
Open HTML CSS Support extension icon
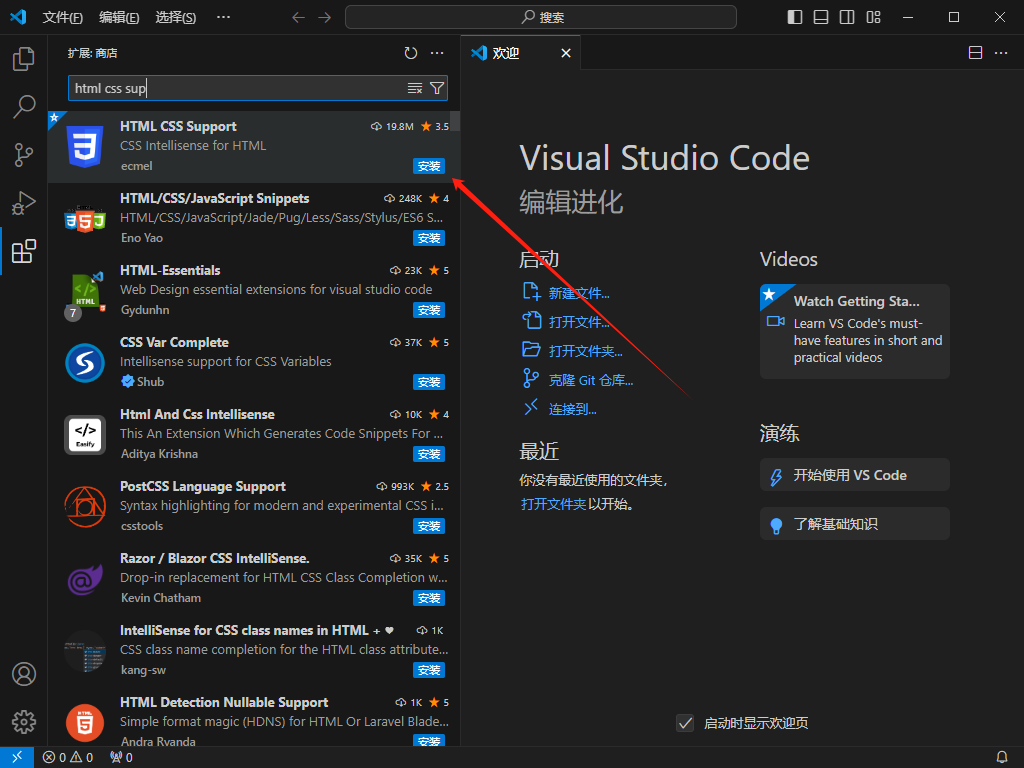tap(85, 146)
